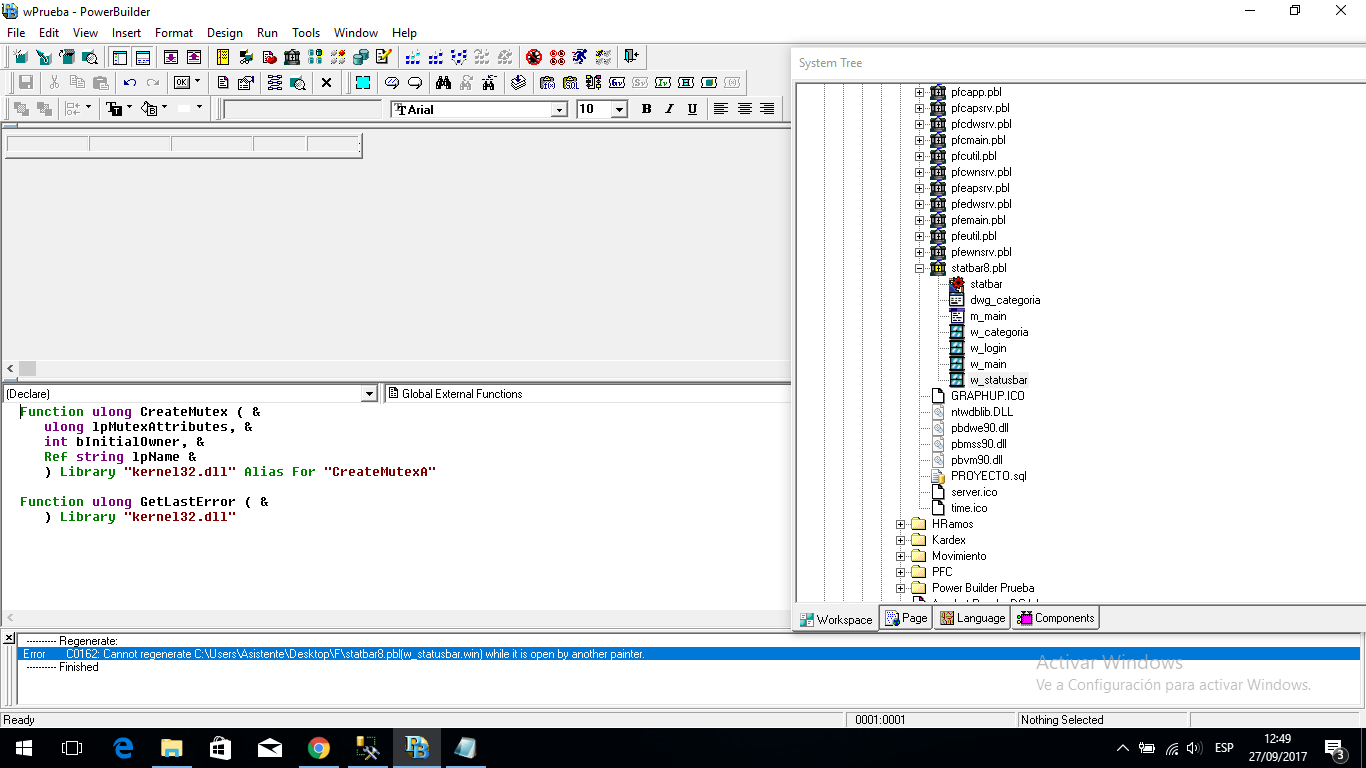The width and height of the screenshot is (1366, 768).
Task: Open the font size 10 dropdown
Action: tap(619, 110)
